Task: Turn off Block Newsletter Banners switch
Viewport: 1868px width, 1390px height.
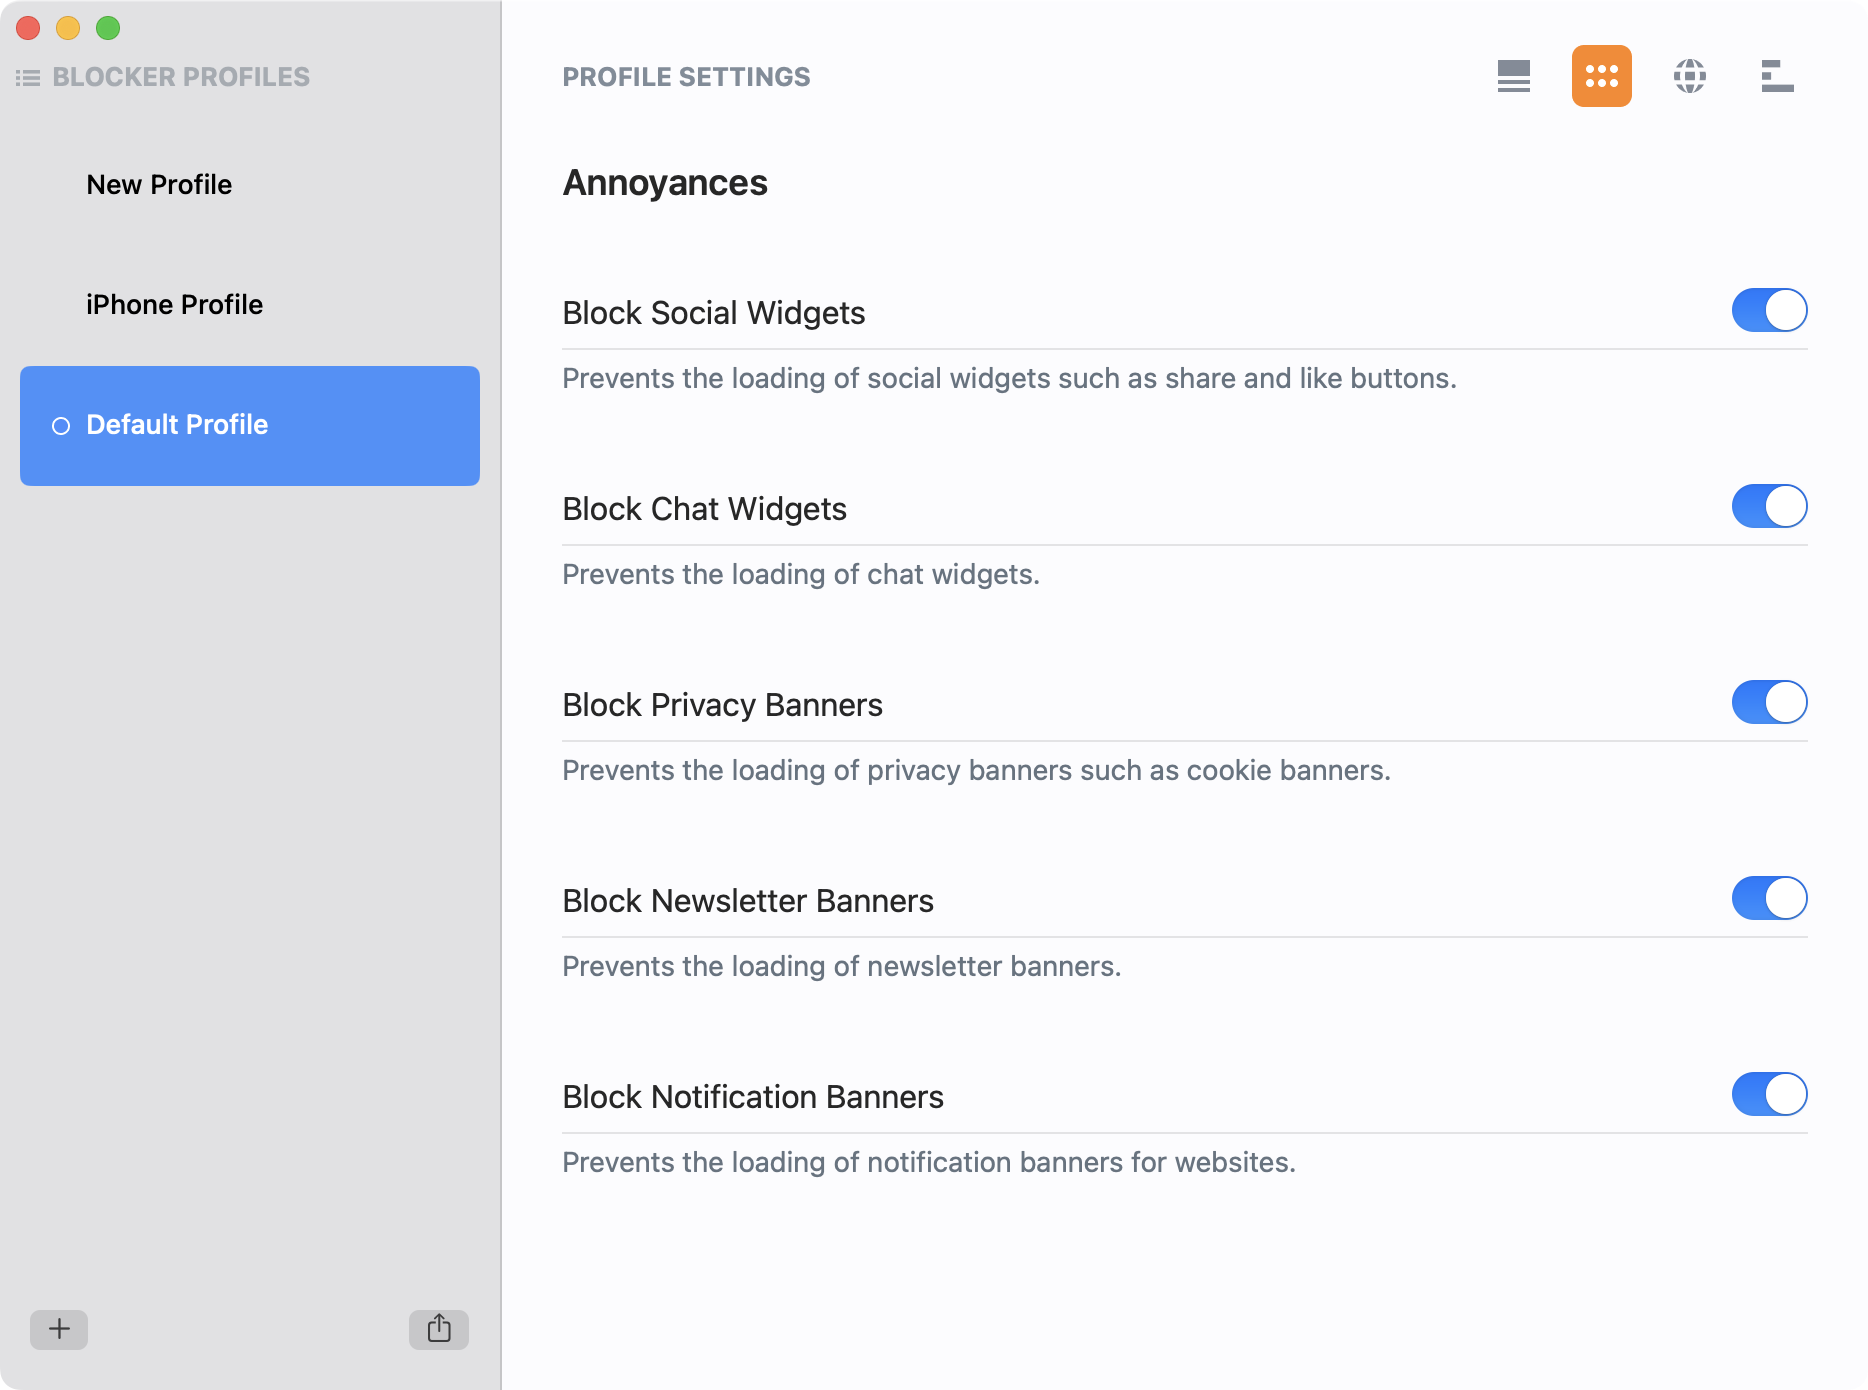Action: (1769, 898)
